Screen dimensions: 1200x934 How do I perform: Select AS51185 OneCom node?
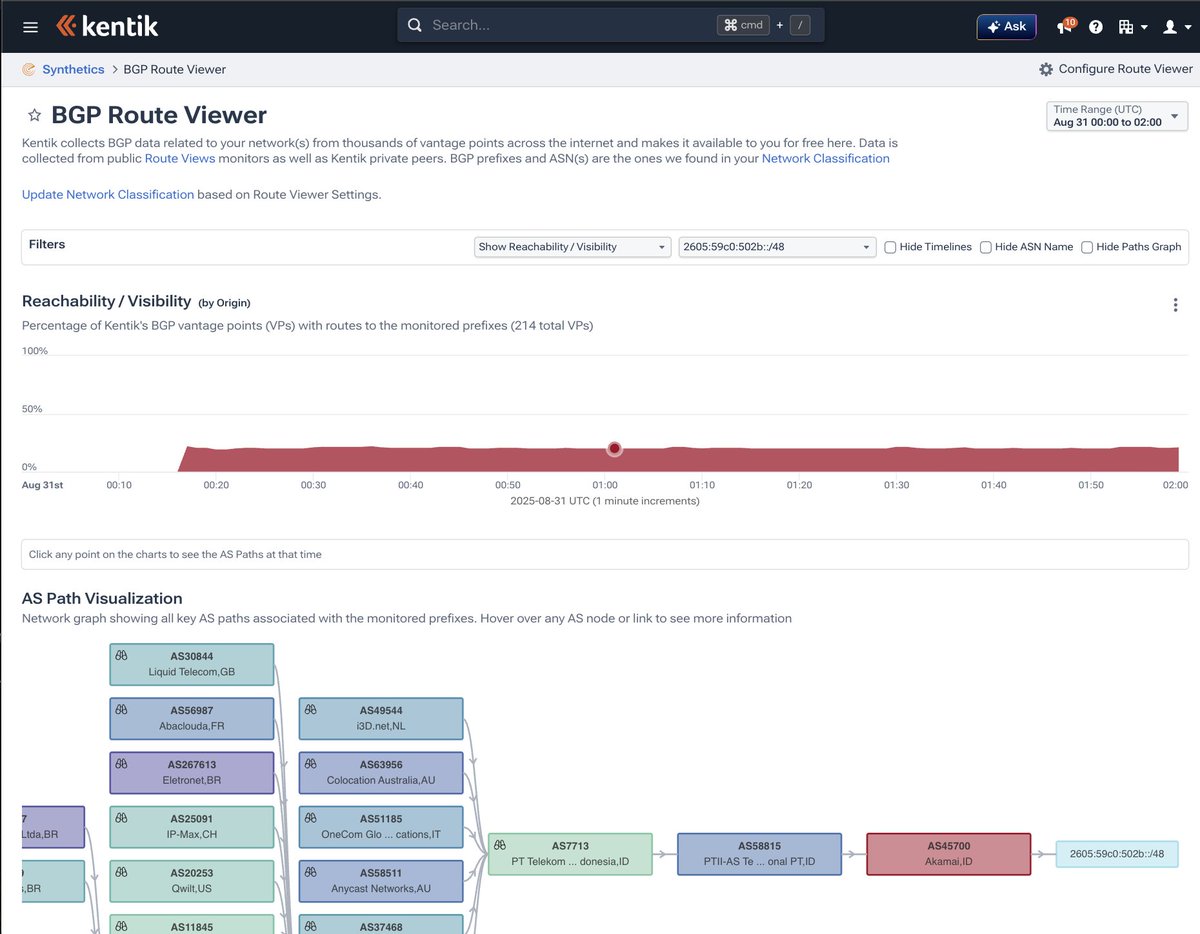click(x=381, y=826)
